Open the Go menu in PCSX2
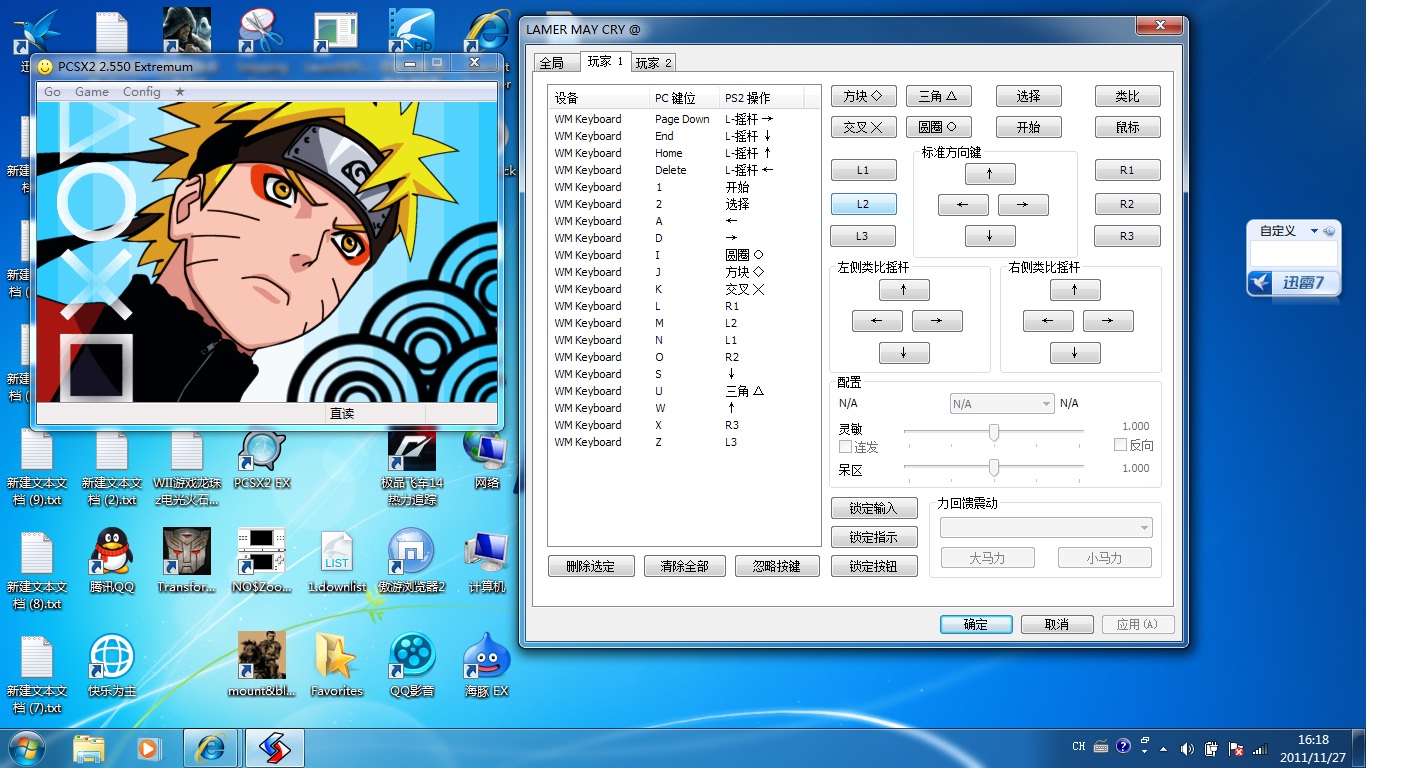 point(52,91)
